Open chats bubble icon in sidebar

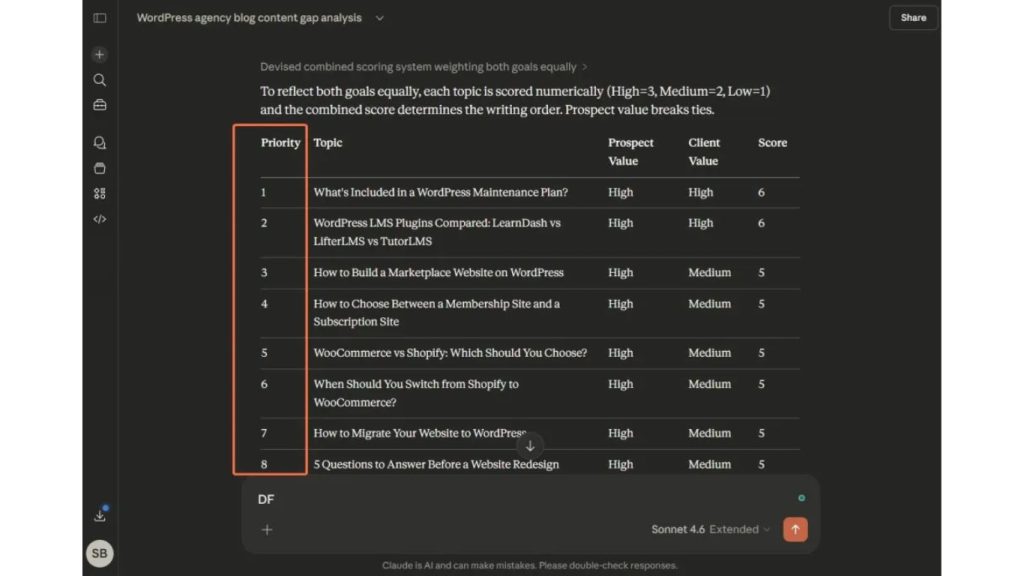(99, 142)
